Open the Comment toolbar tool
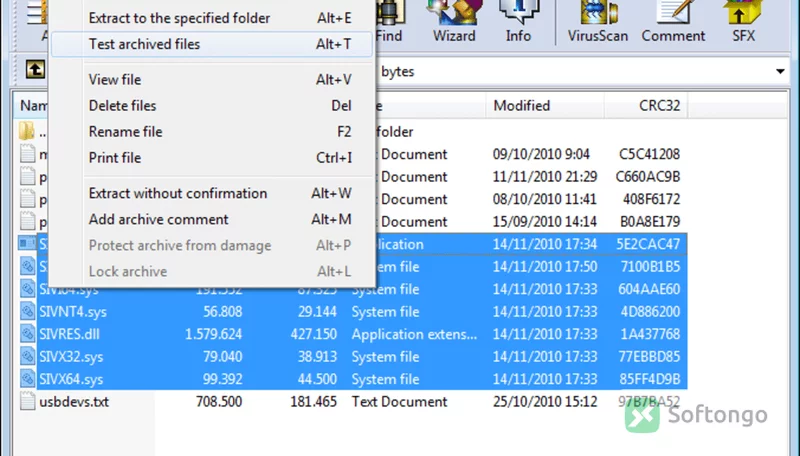This screenshot has width=800, height=456. click(673, 22)
